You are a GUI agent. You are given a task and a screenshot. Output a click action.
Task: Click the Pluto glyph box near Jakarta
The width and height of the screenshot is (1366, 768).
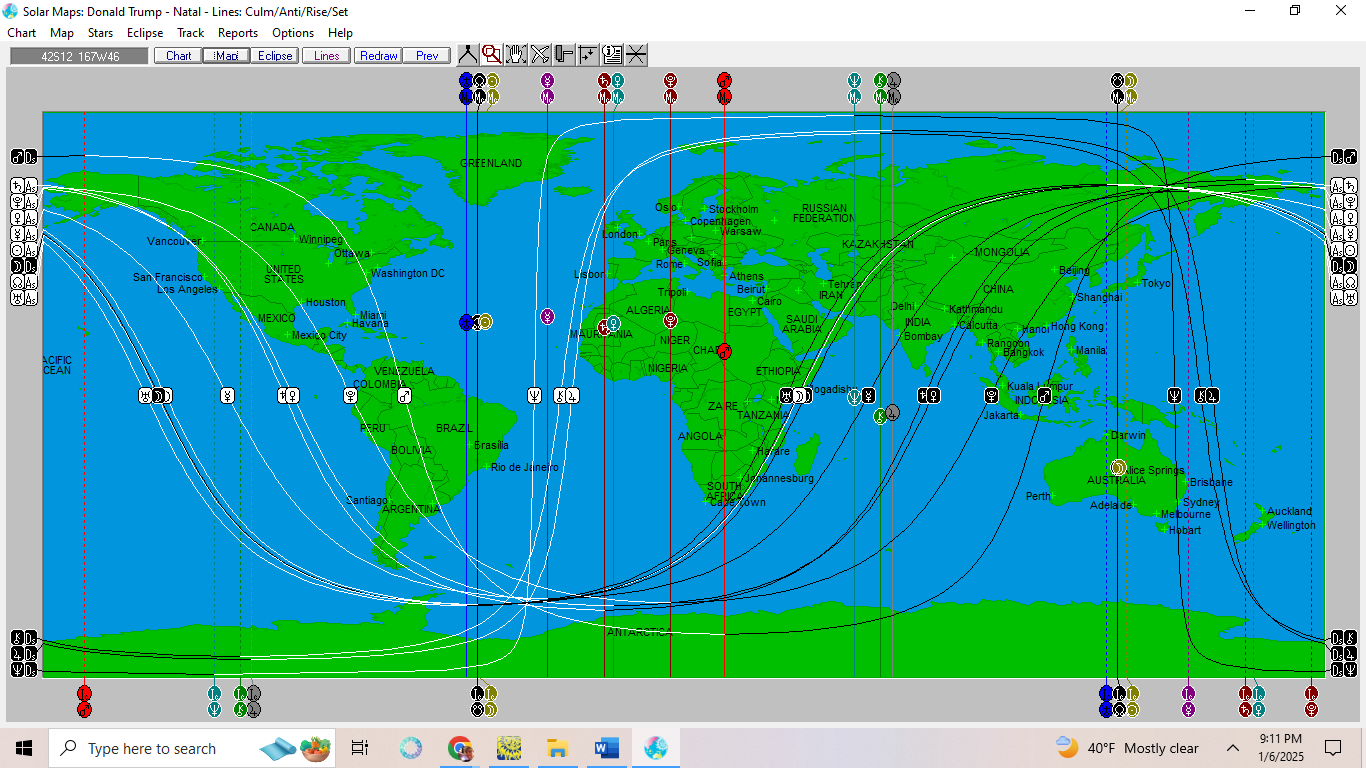pyautogui.click(x=991, y=396)
